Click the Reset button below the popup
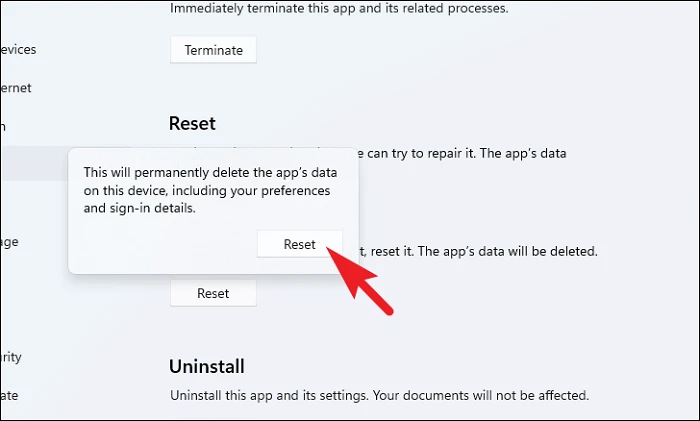The image size is (700, 421). [213, 293]
